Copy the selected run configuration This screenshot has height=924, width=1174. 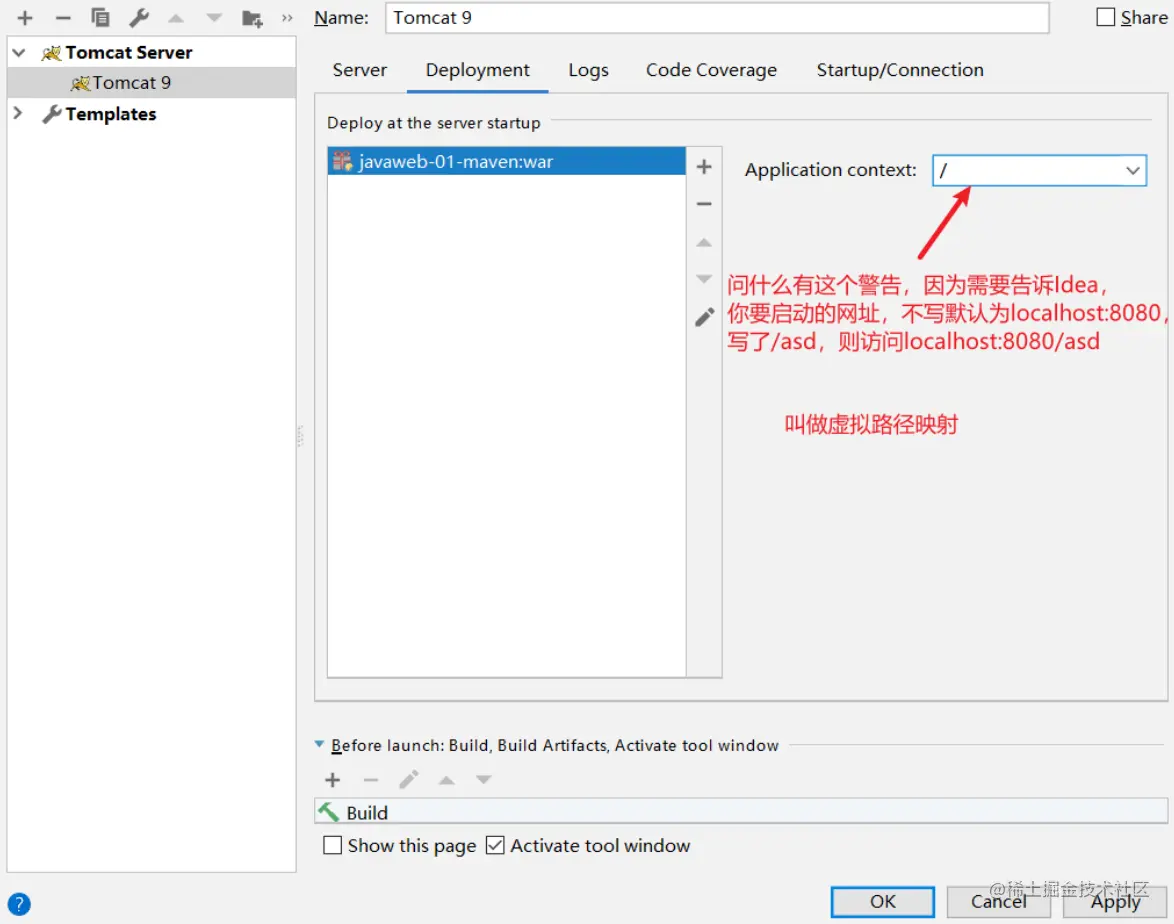(x=100, y=18)
